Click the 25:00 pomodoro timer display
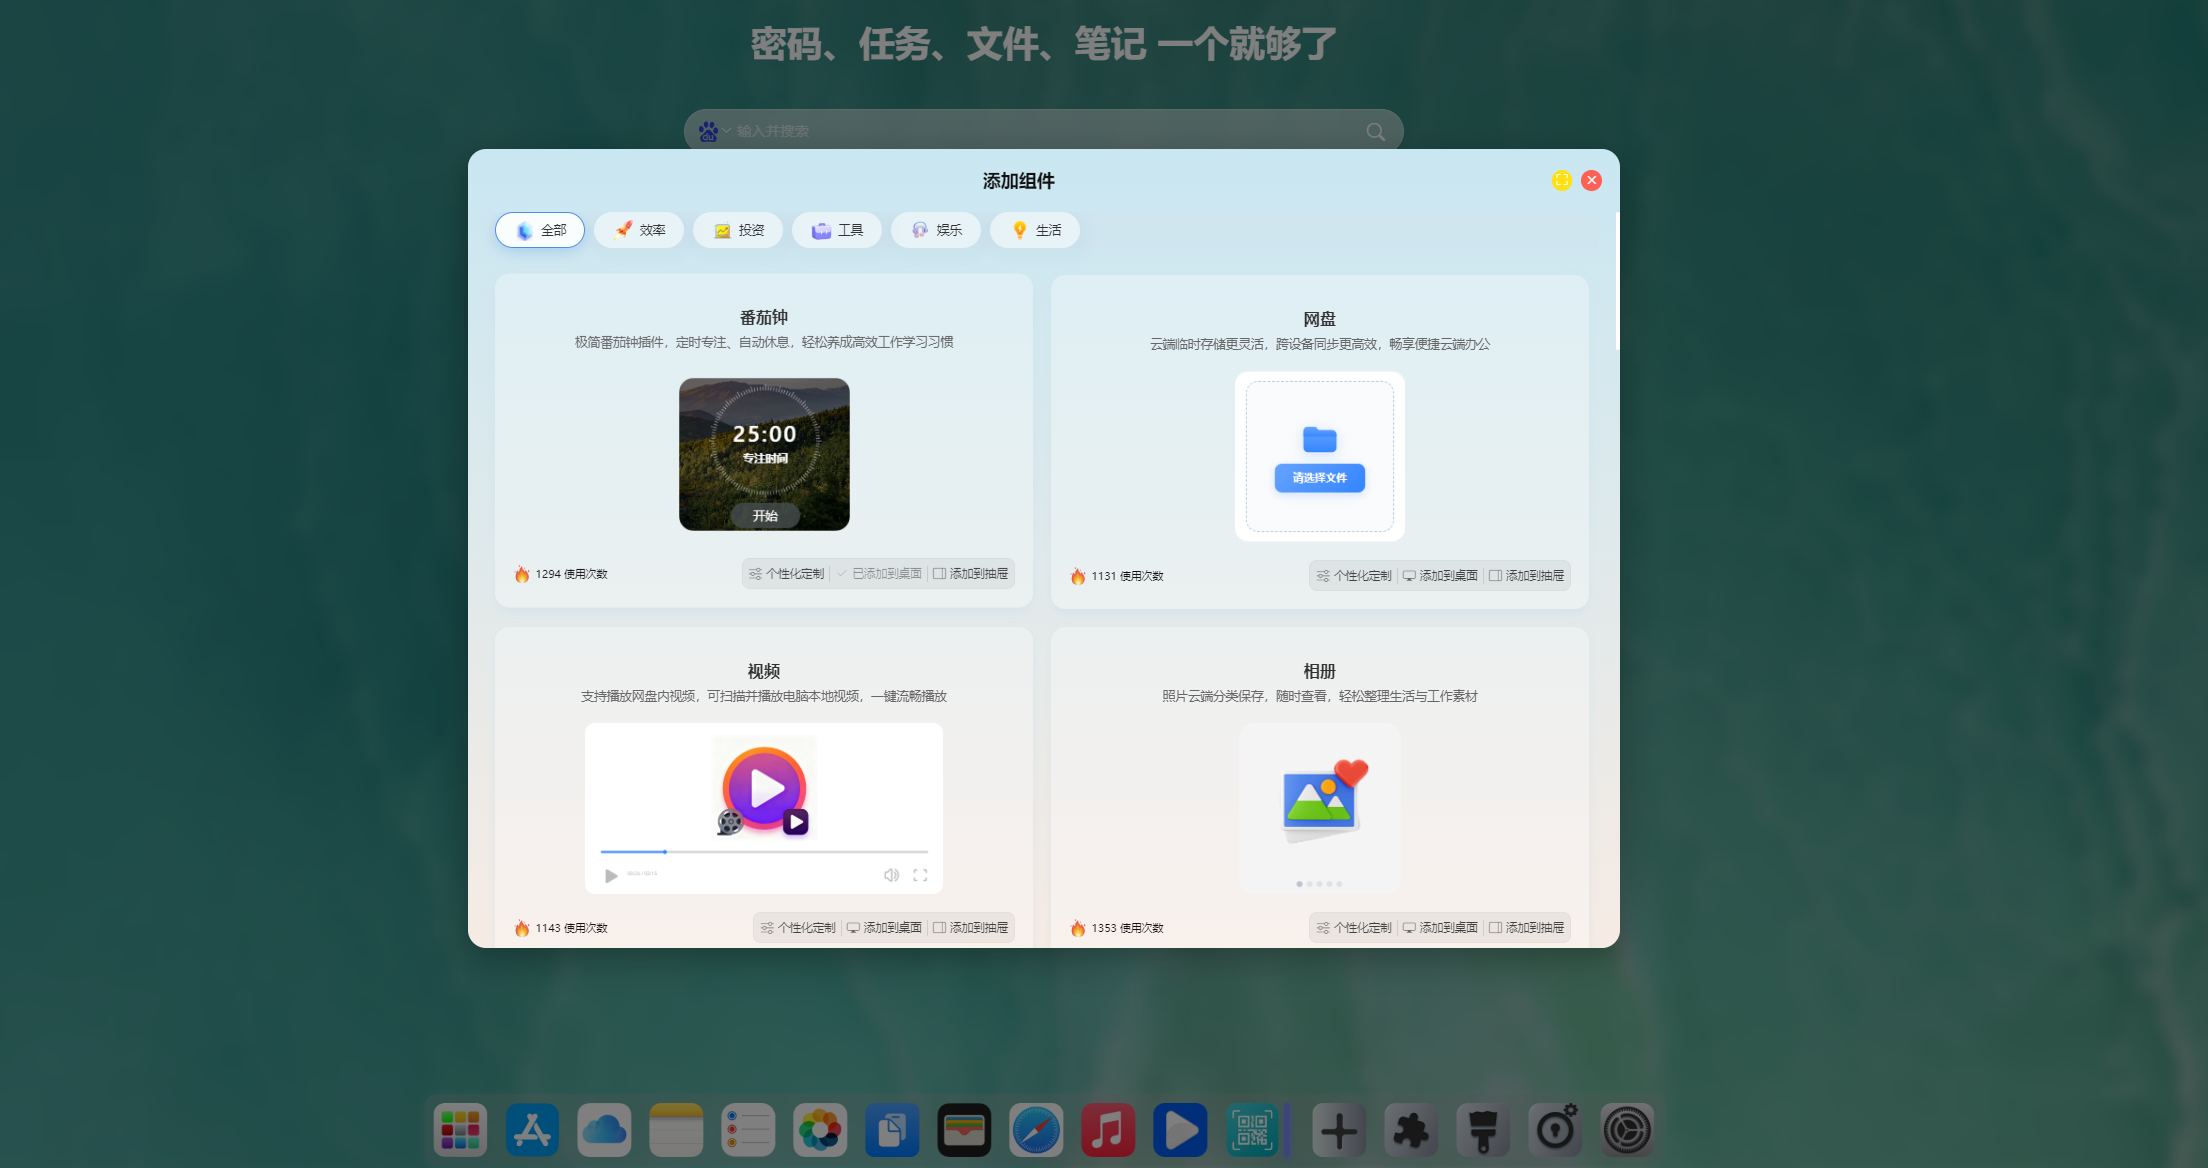Image resolution: width=2208 pixels, height=1168 pixels. (x=765, y=434)
